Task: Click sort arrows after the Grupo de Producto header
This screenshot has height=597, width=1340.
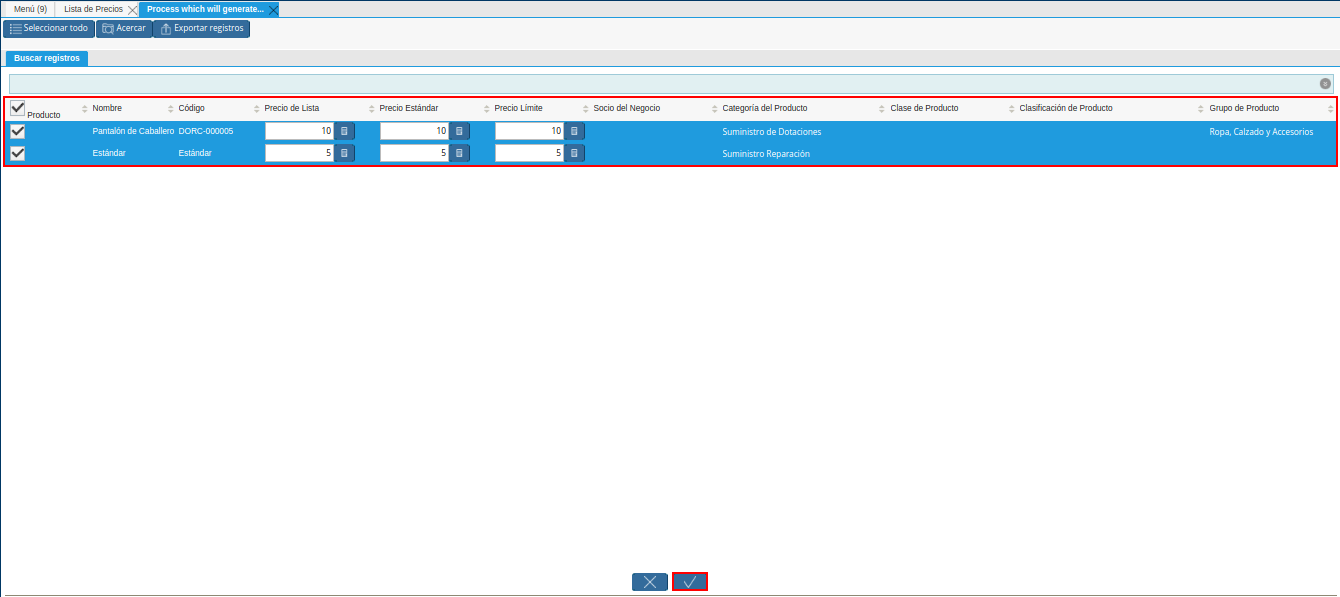Action: 1330,109
